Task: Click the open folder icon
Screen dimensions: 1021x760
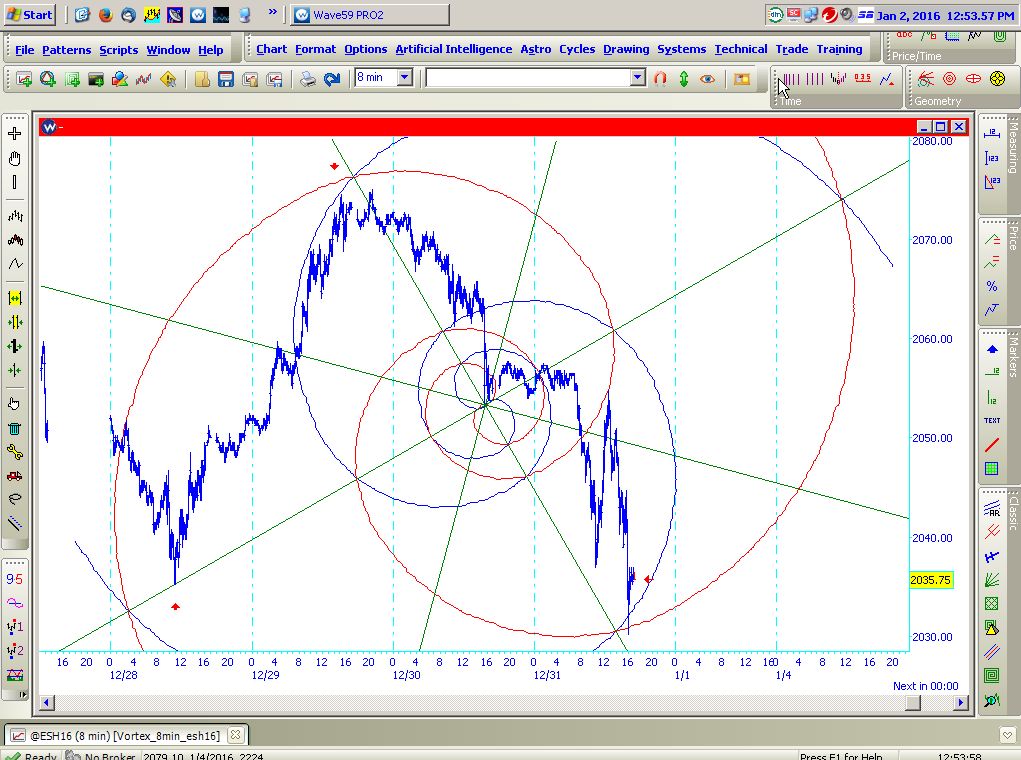Action: coord(202,79)
